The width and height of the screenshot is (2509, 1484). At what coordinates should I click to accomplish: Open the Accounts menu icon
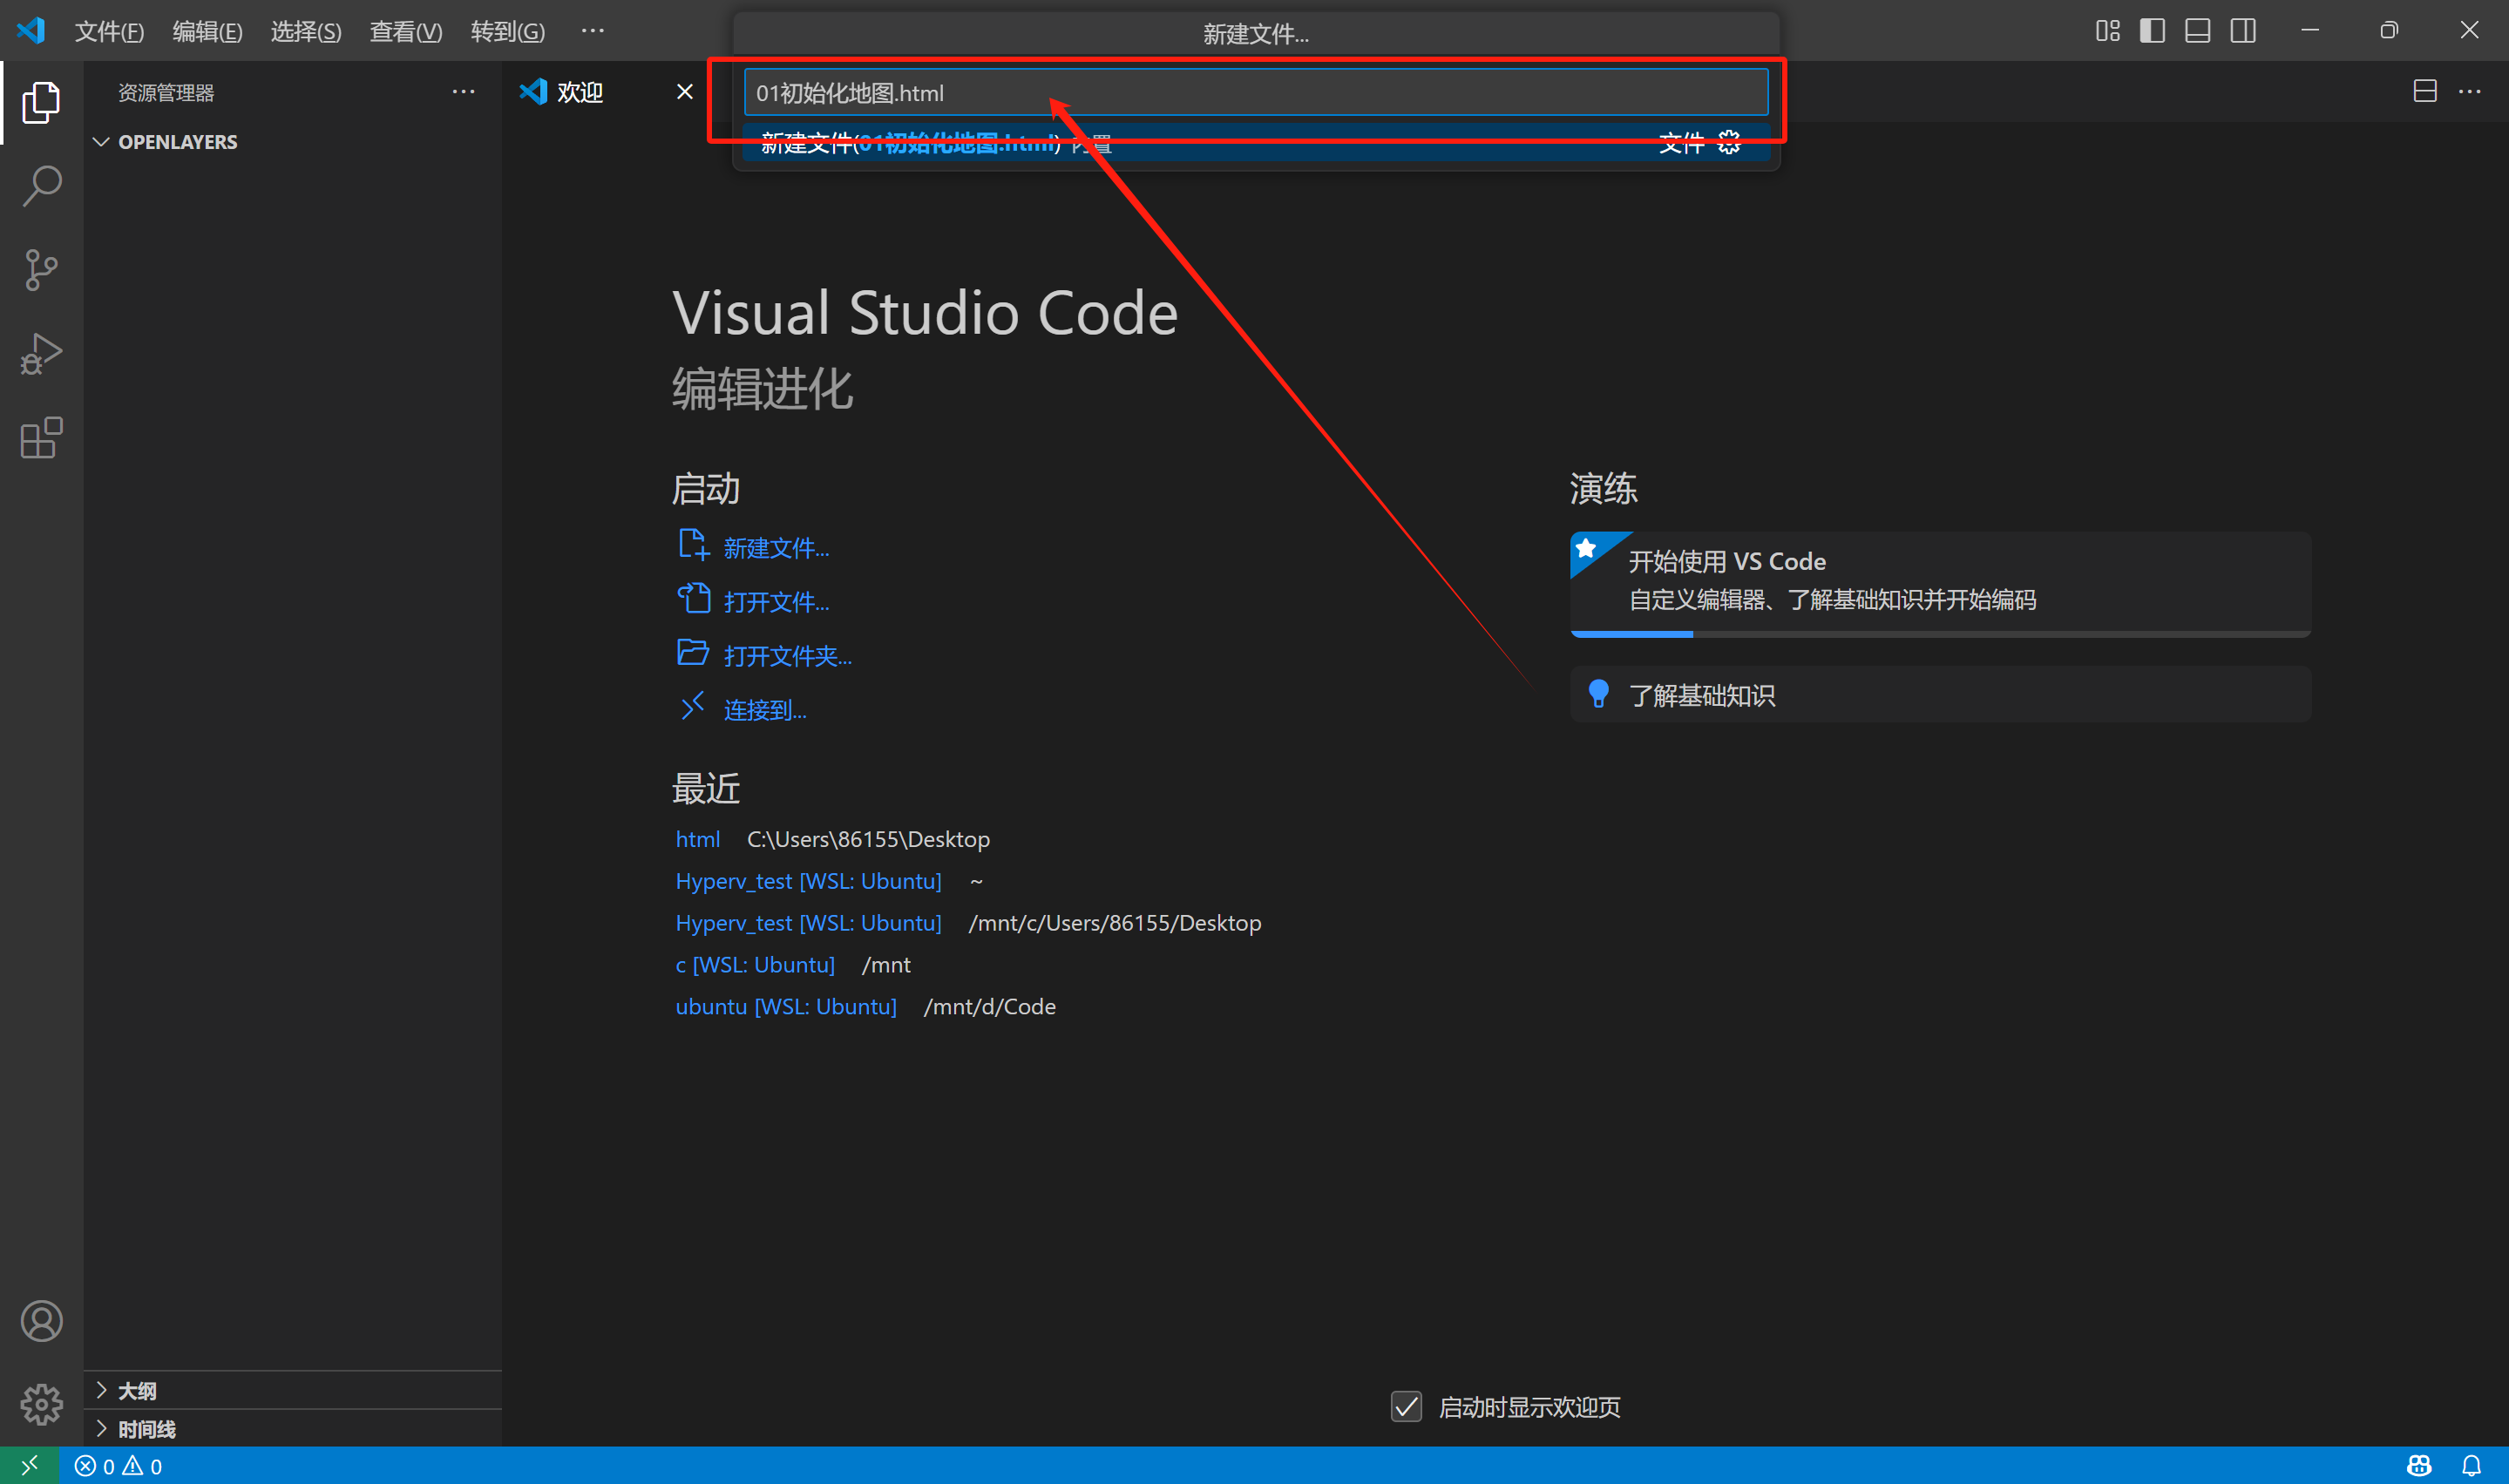click(41, 1321)
